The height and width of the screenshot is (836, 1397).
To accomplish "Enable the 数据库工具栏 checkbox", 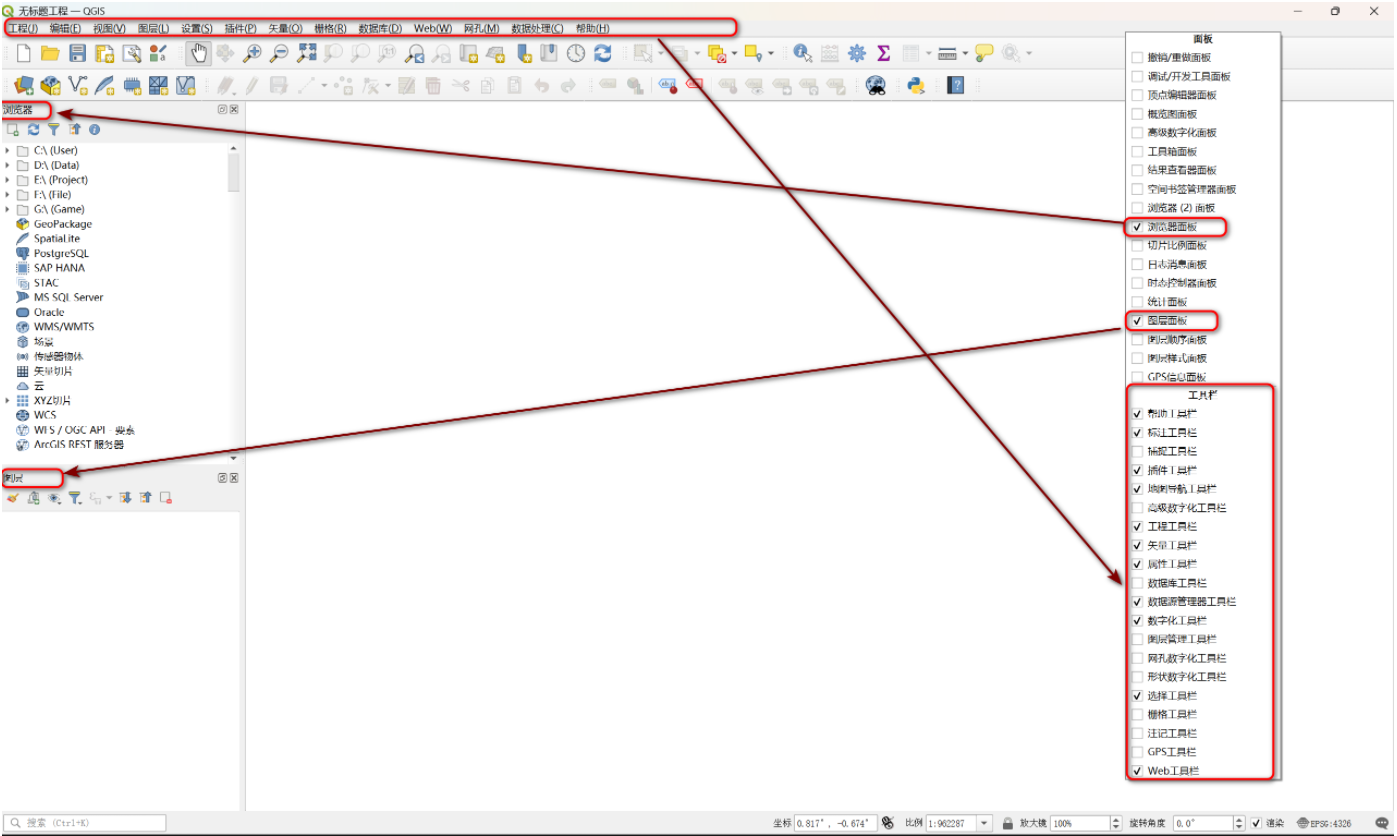I will pyautogui.click(x=1137, y=583).
